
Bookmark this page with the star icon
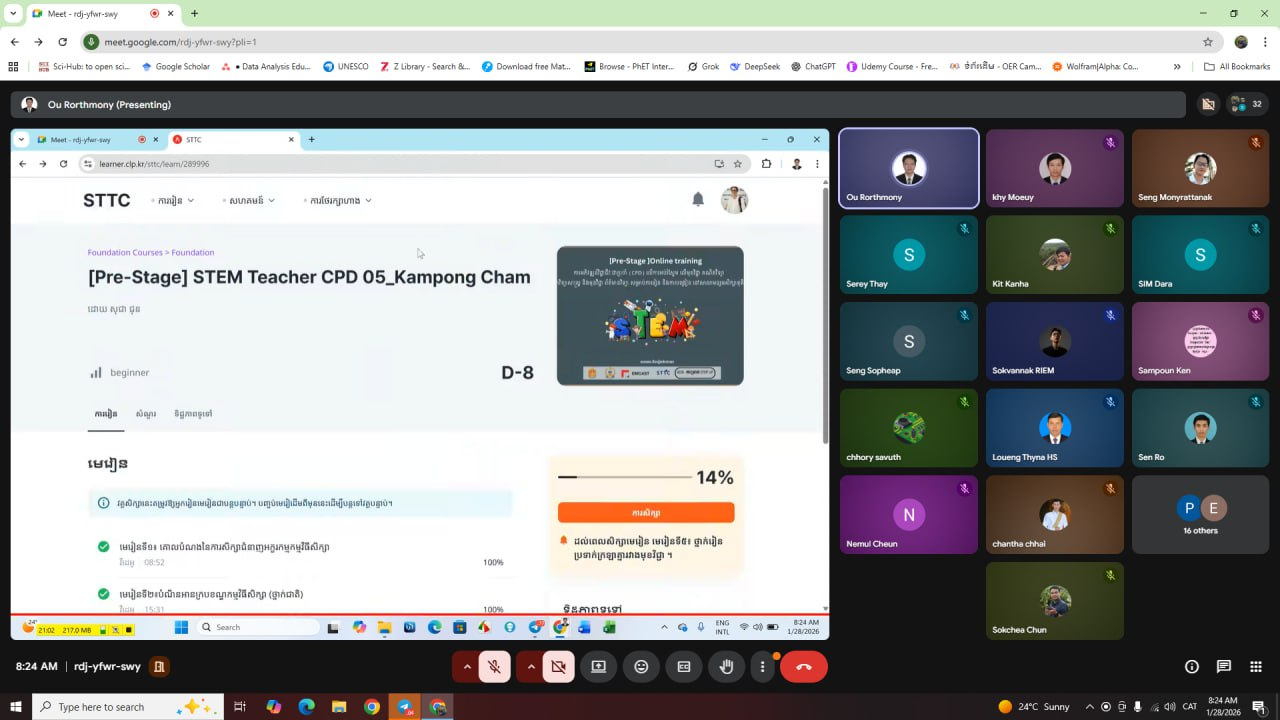1207,42
